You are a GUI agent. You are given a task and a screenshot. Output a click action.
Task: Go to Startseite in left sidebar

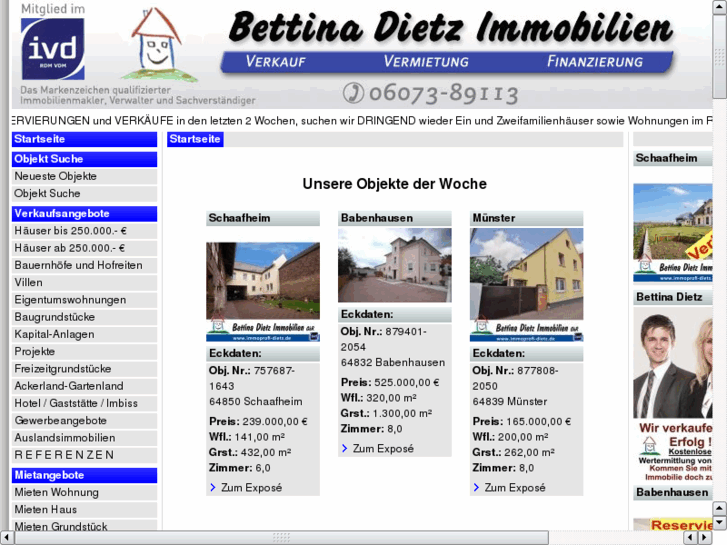pos(84,139)
